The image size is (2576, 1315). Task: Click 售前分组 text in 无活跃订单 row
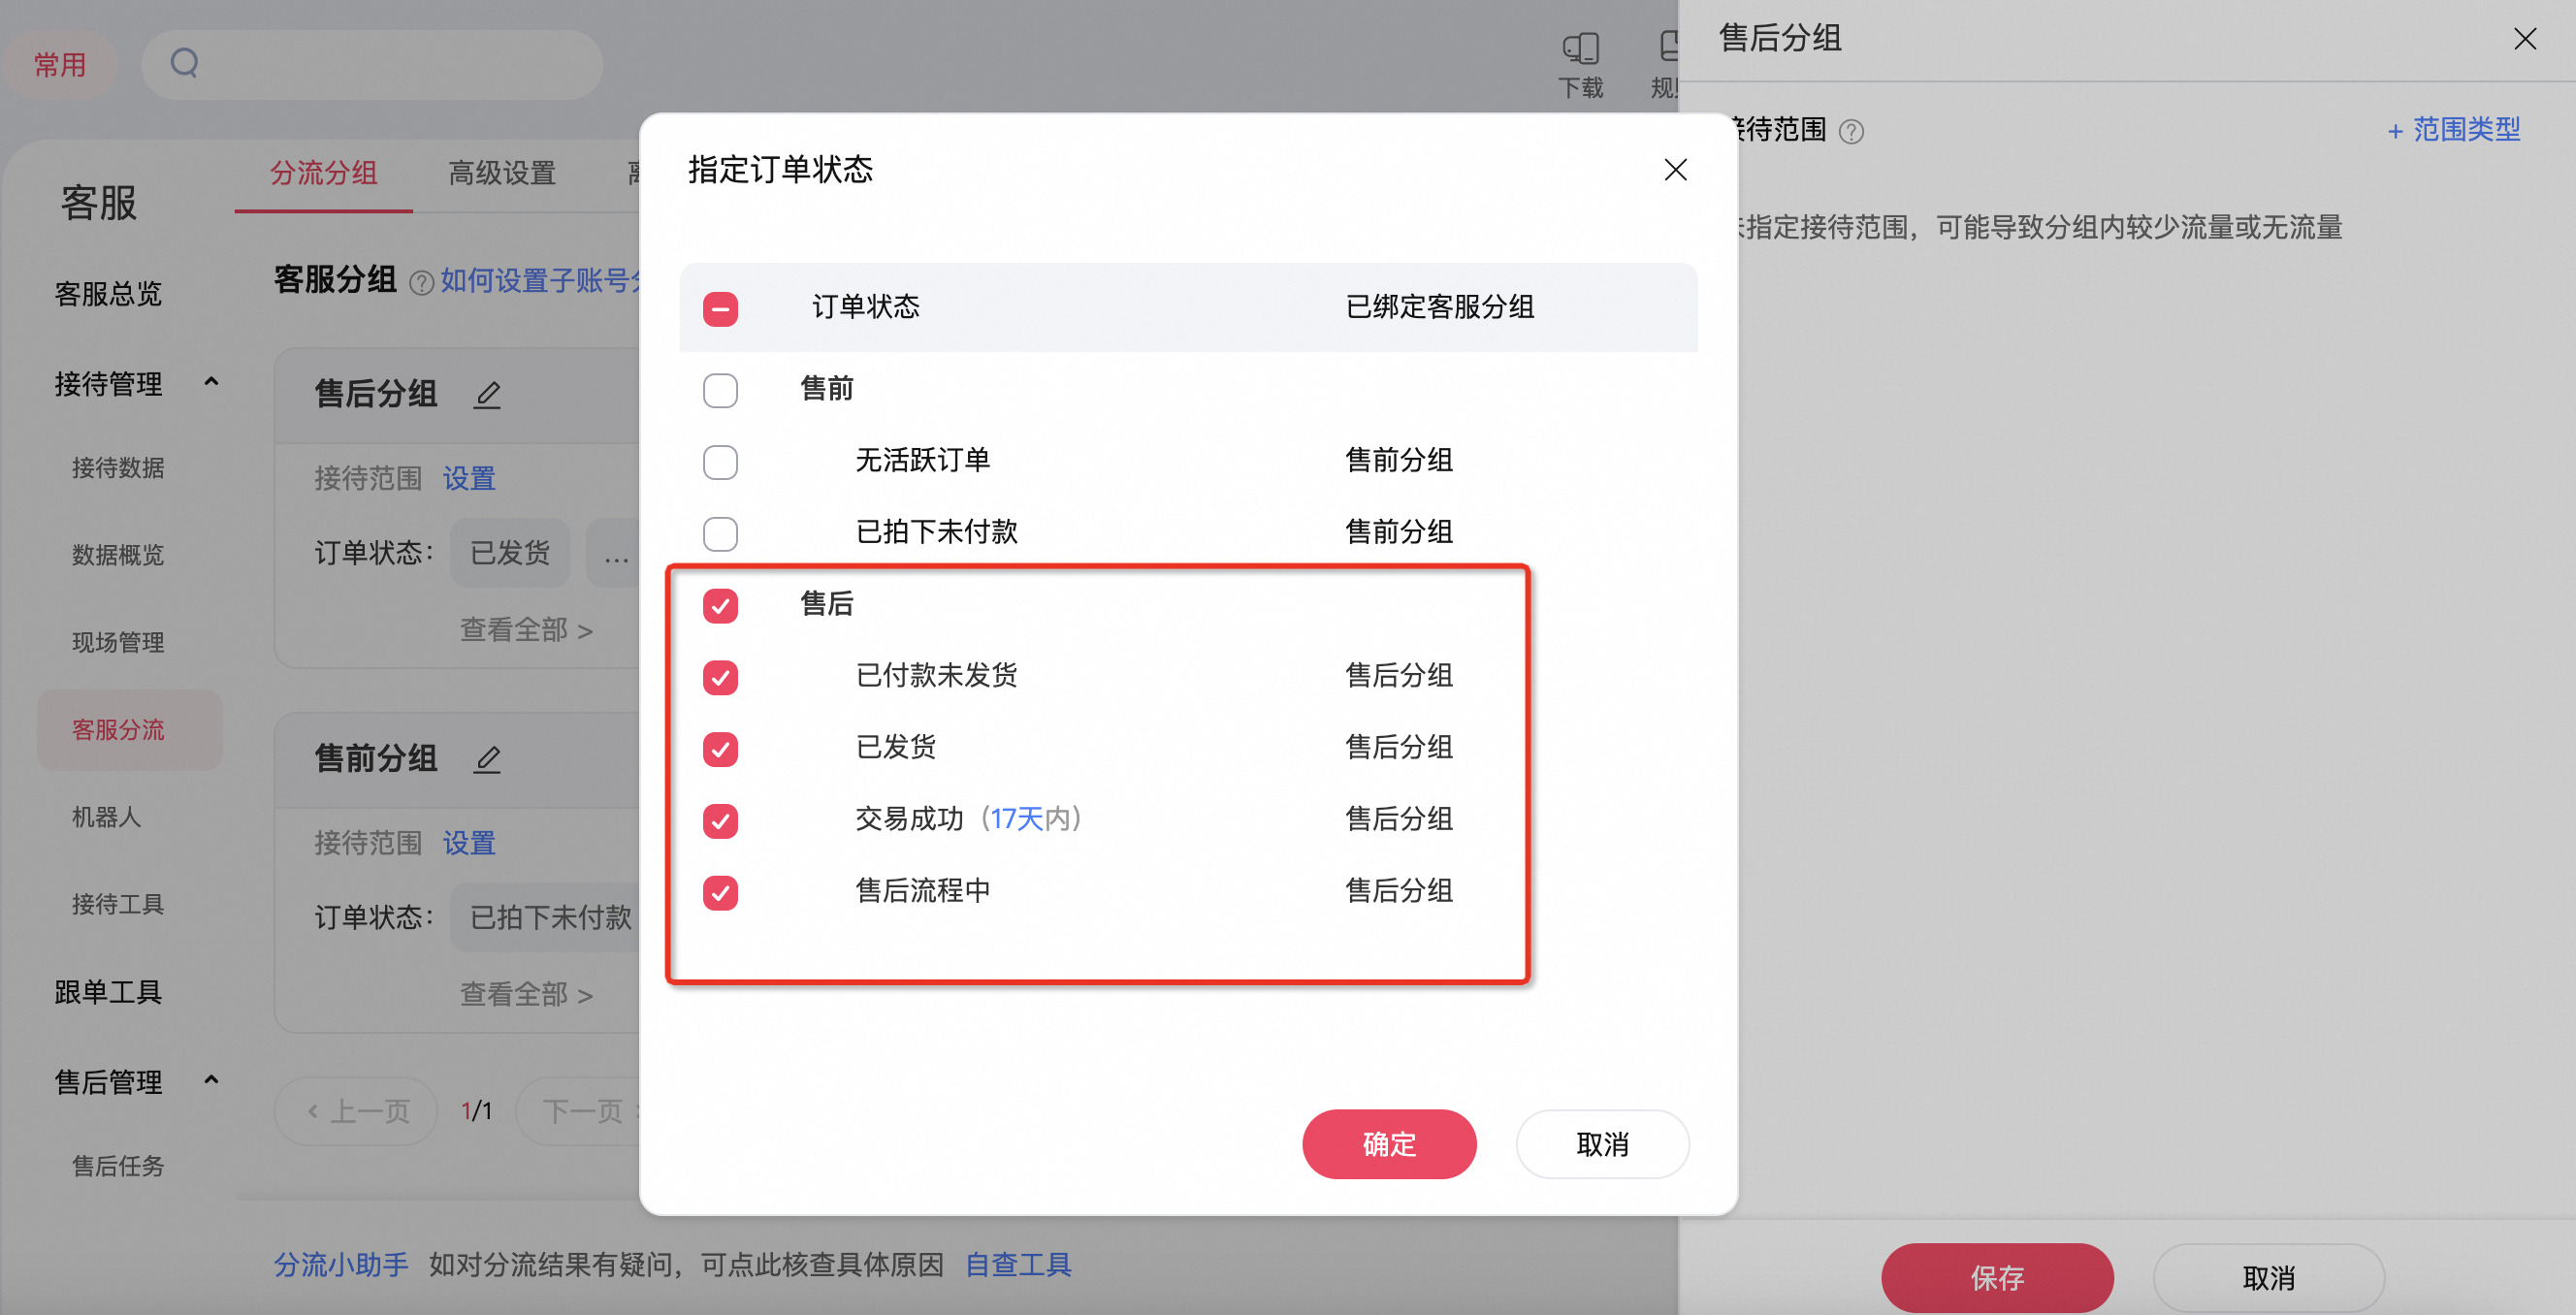click(1398, 461)
